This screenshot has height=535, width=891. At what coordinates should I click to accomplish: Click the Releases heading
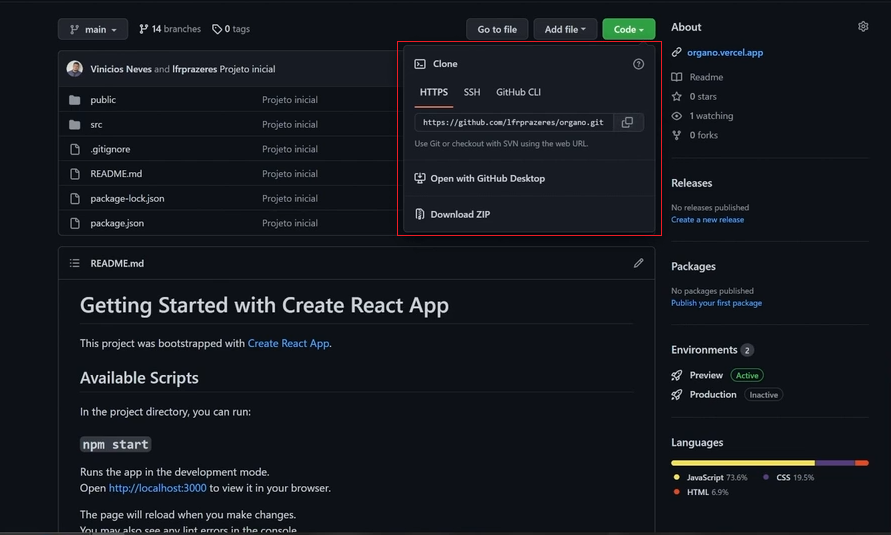pos(692,183)
